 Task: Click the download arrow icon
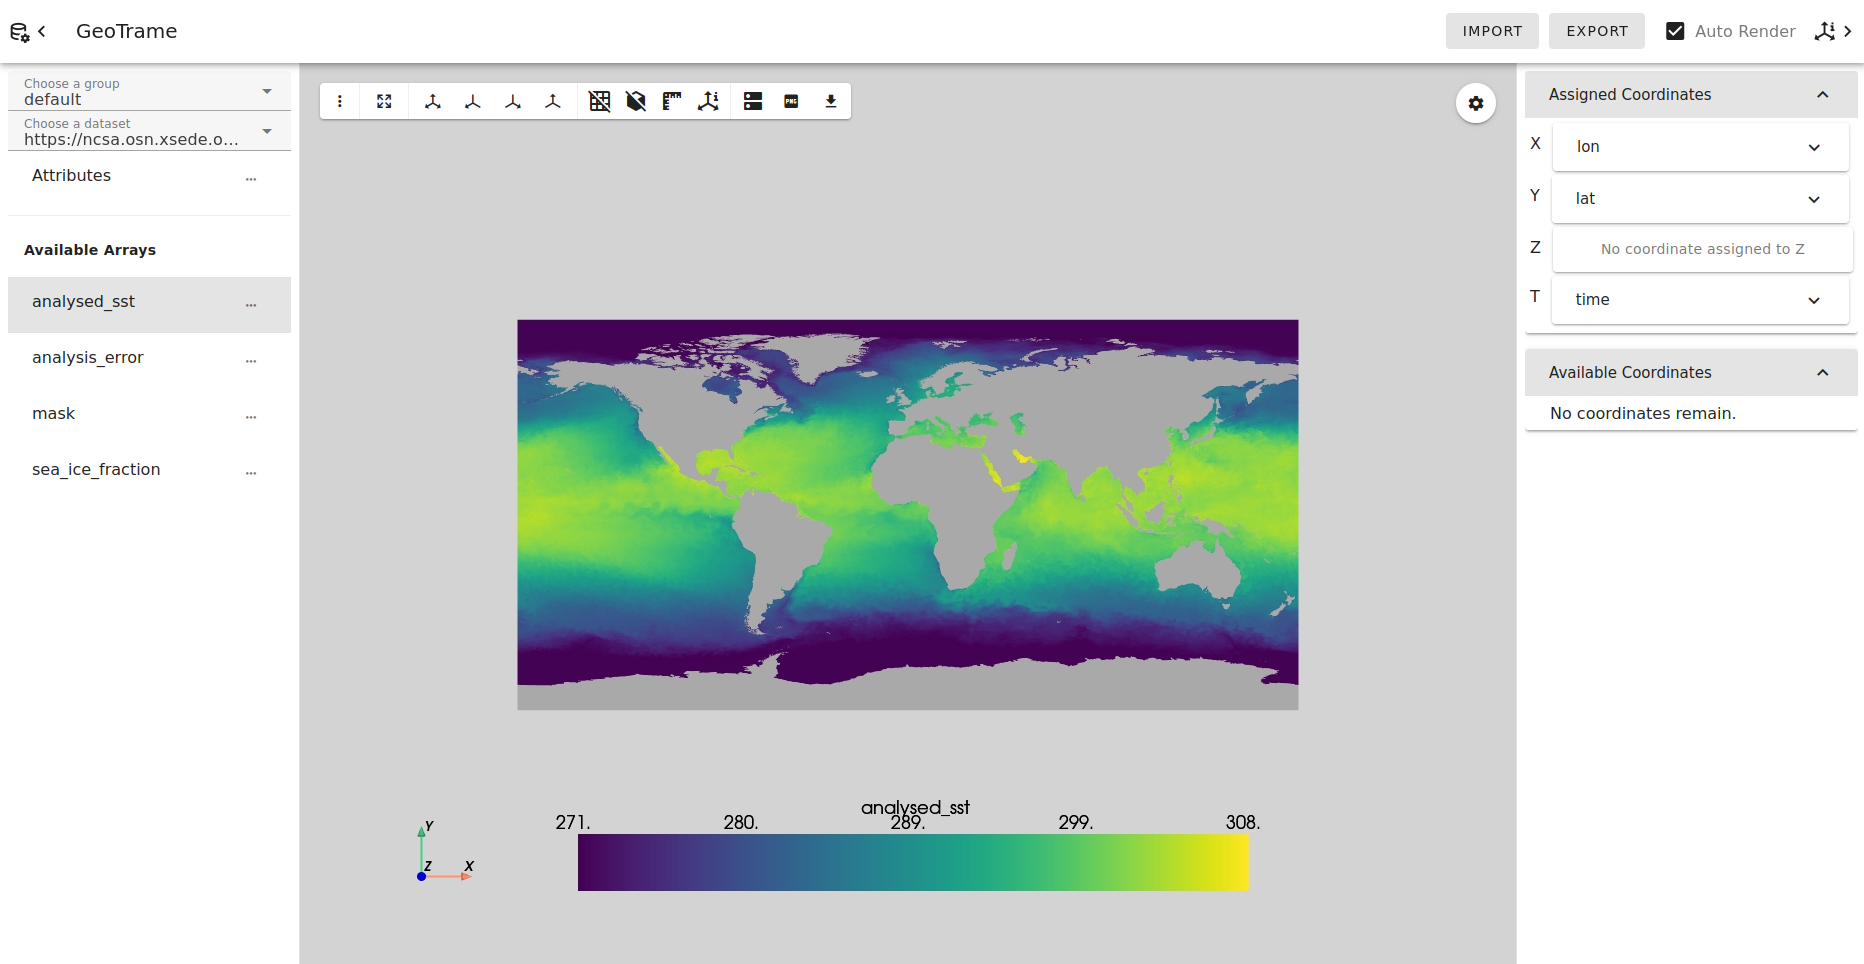coord(831,101)
